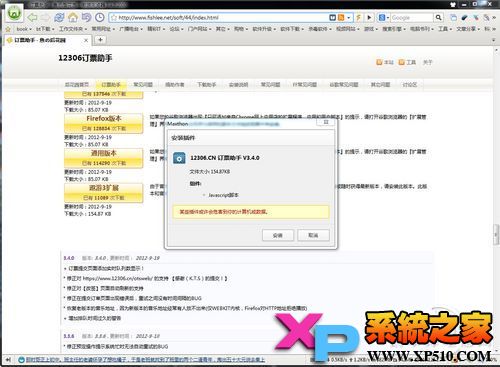Expand the 工具 bookmark folder
The height and width of the screenshot is (367, 500).
click(444, 29)
